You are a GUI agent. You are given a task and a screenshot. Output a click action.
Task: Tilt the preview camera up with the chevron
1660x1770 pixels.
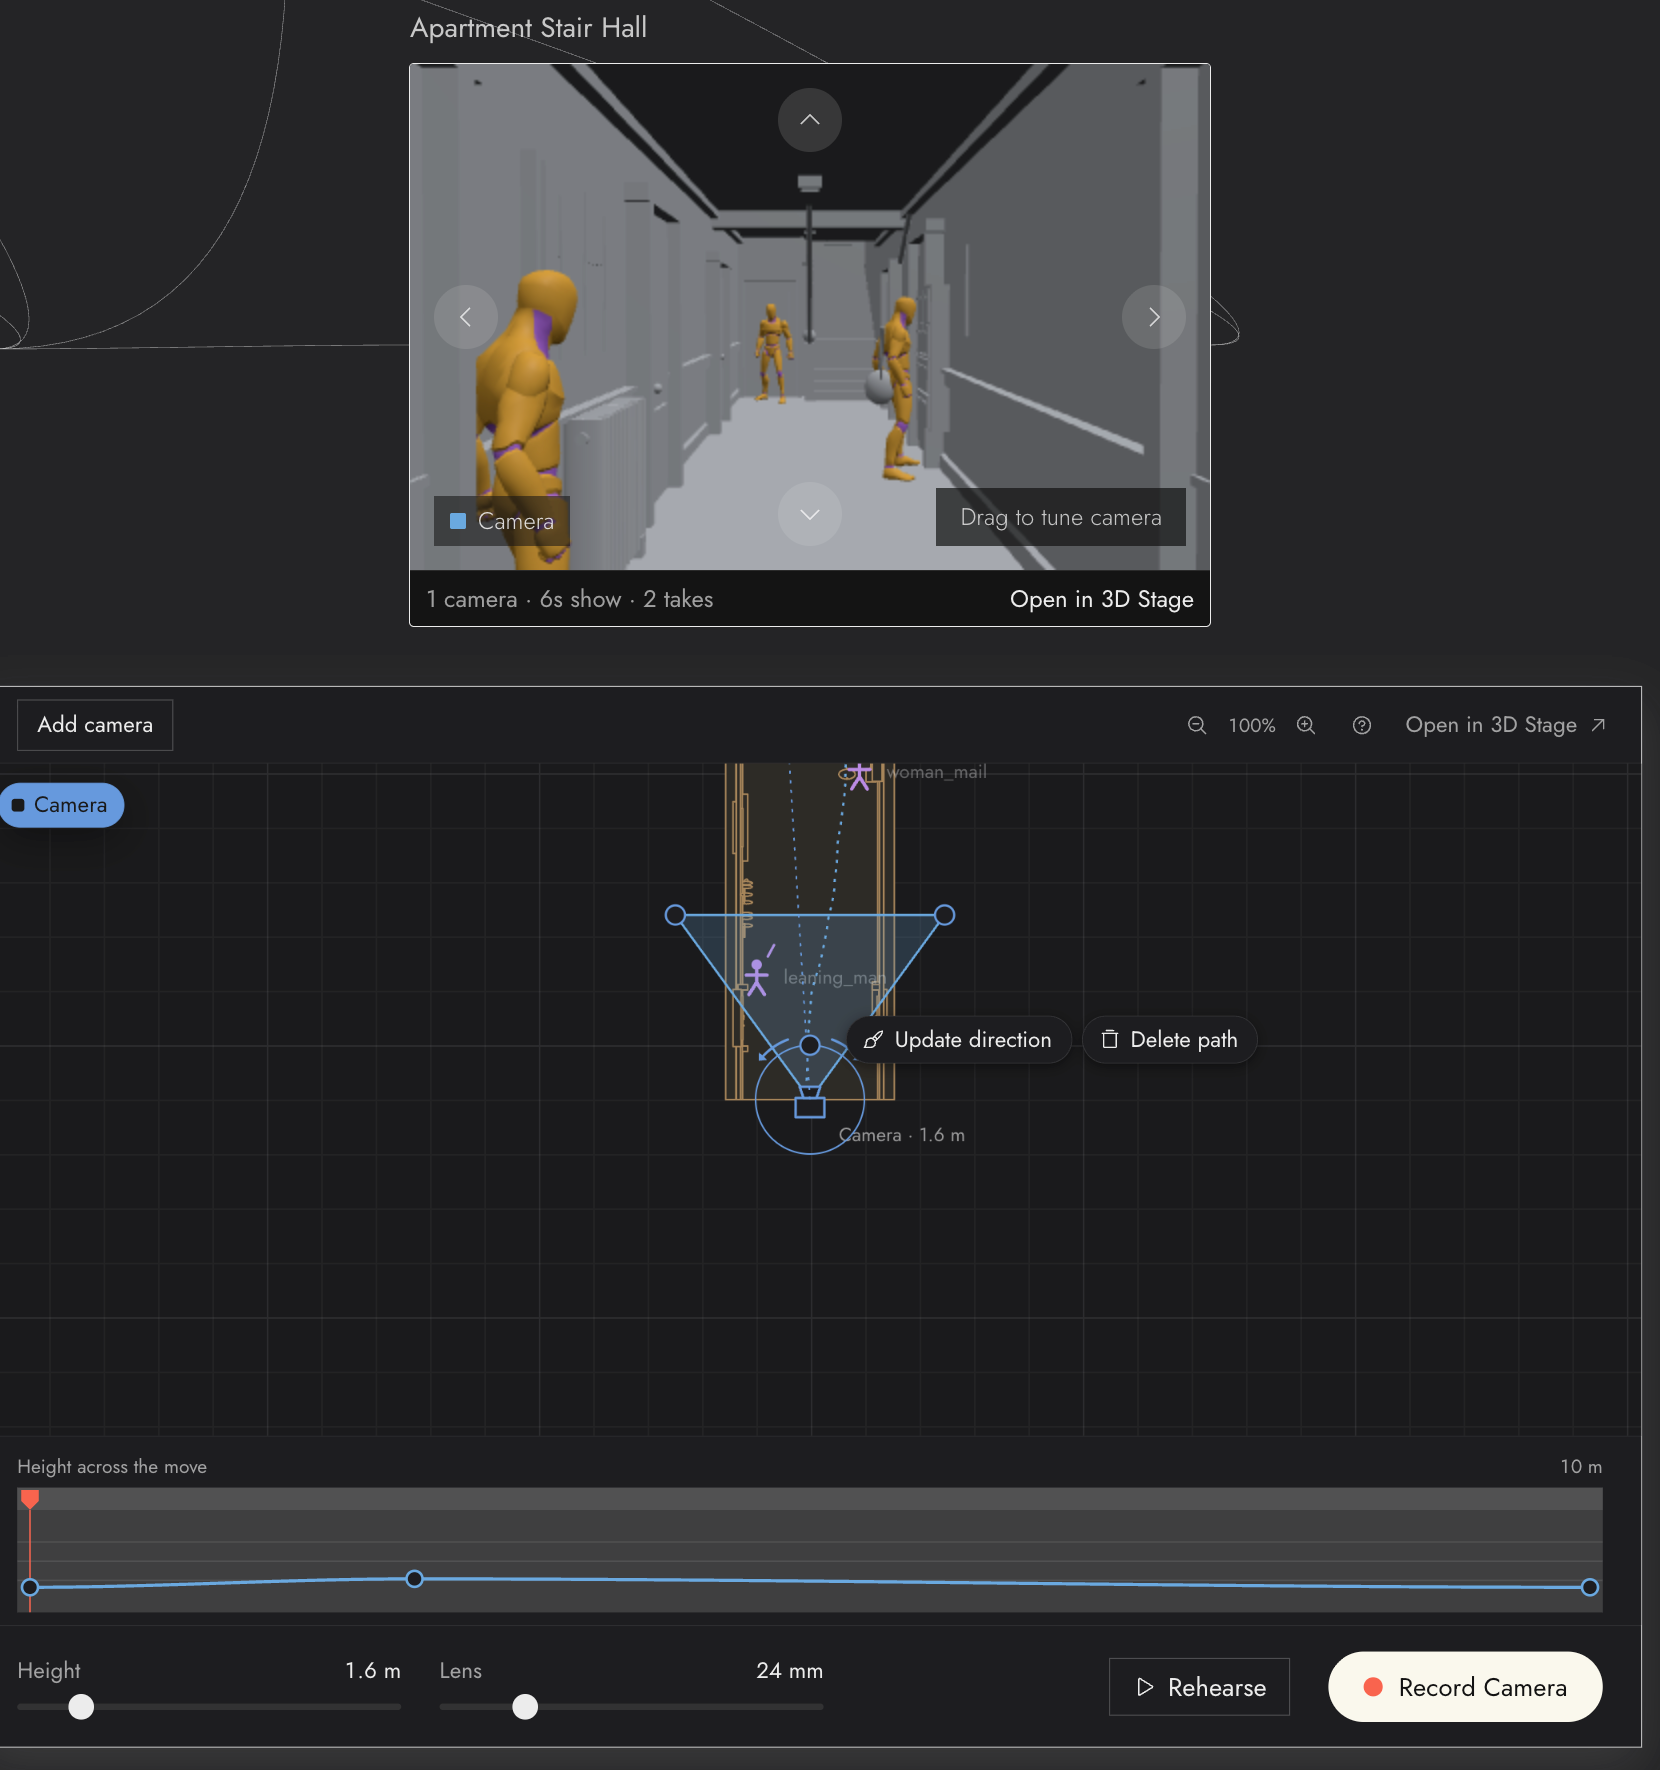[x=810, y=120]
